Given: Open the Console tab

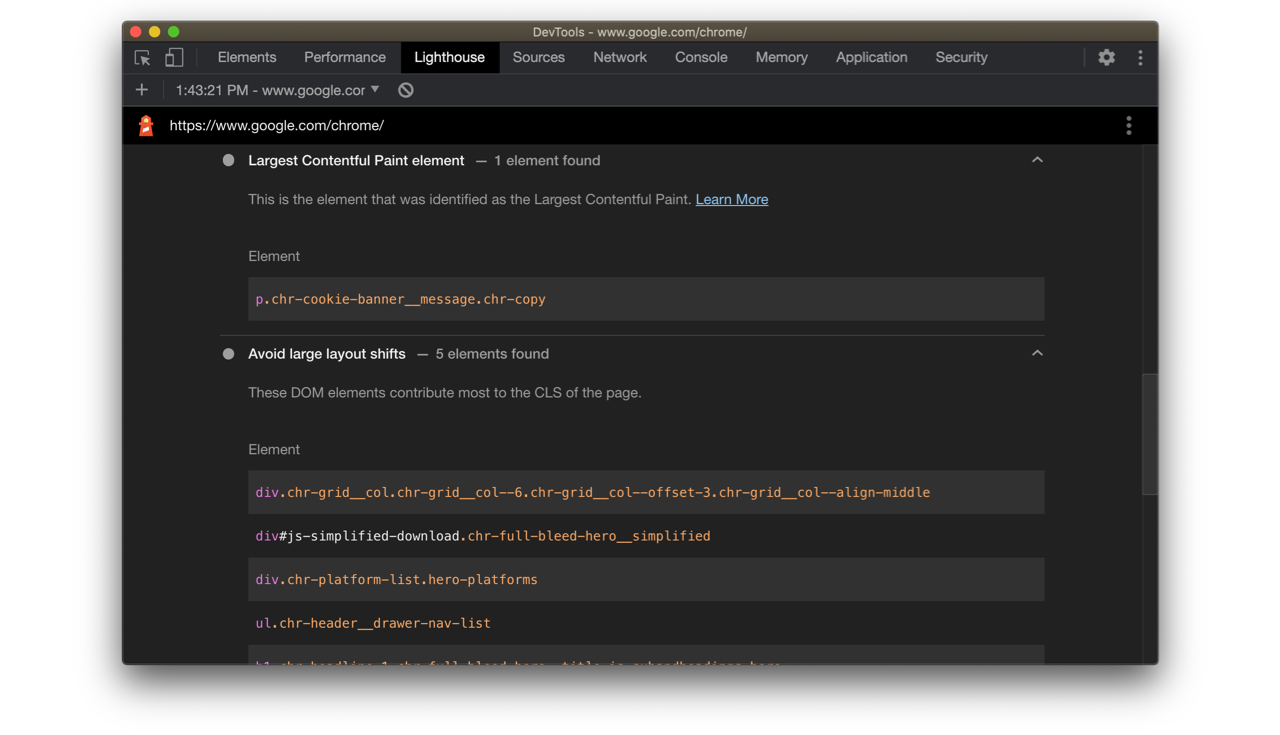Looking at the screenshot, I should [701, 58].
